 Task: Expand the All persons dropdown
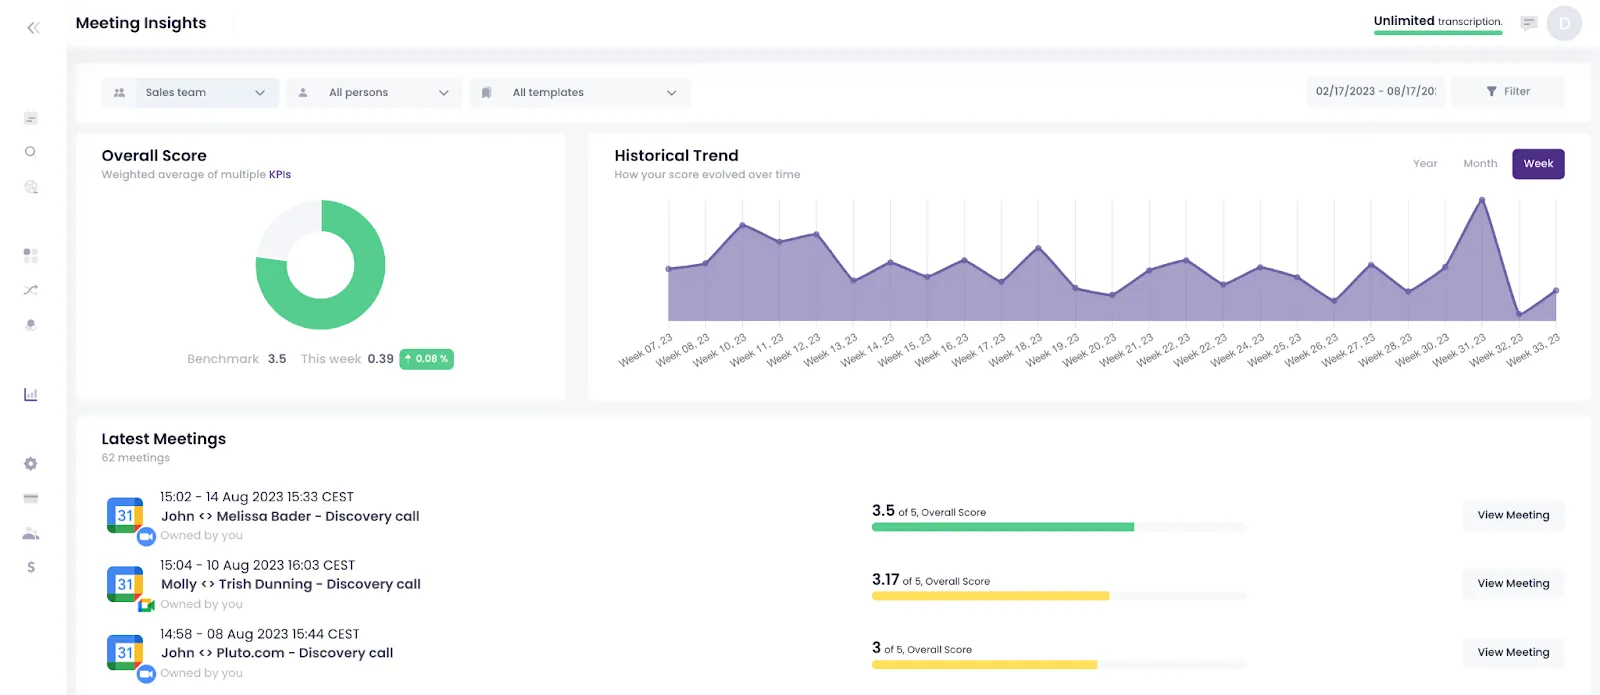pos(374,92)
